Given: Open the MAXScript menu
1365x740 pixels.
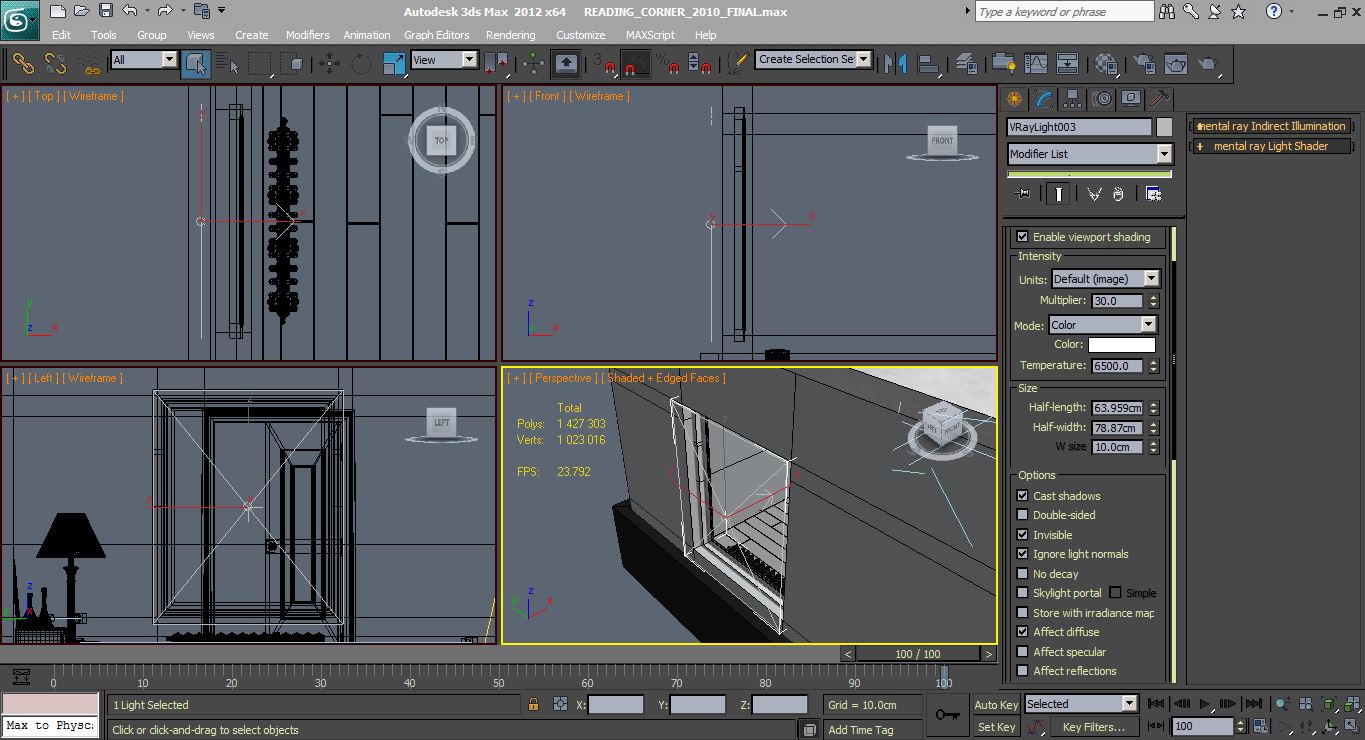Looking at the screenshot, I should [x=650, y=35].
